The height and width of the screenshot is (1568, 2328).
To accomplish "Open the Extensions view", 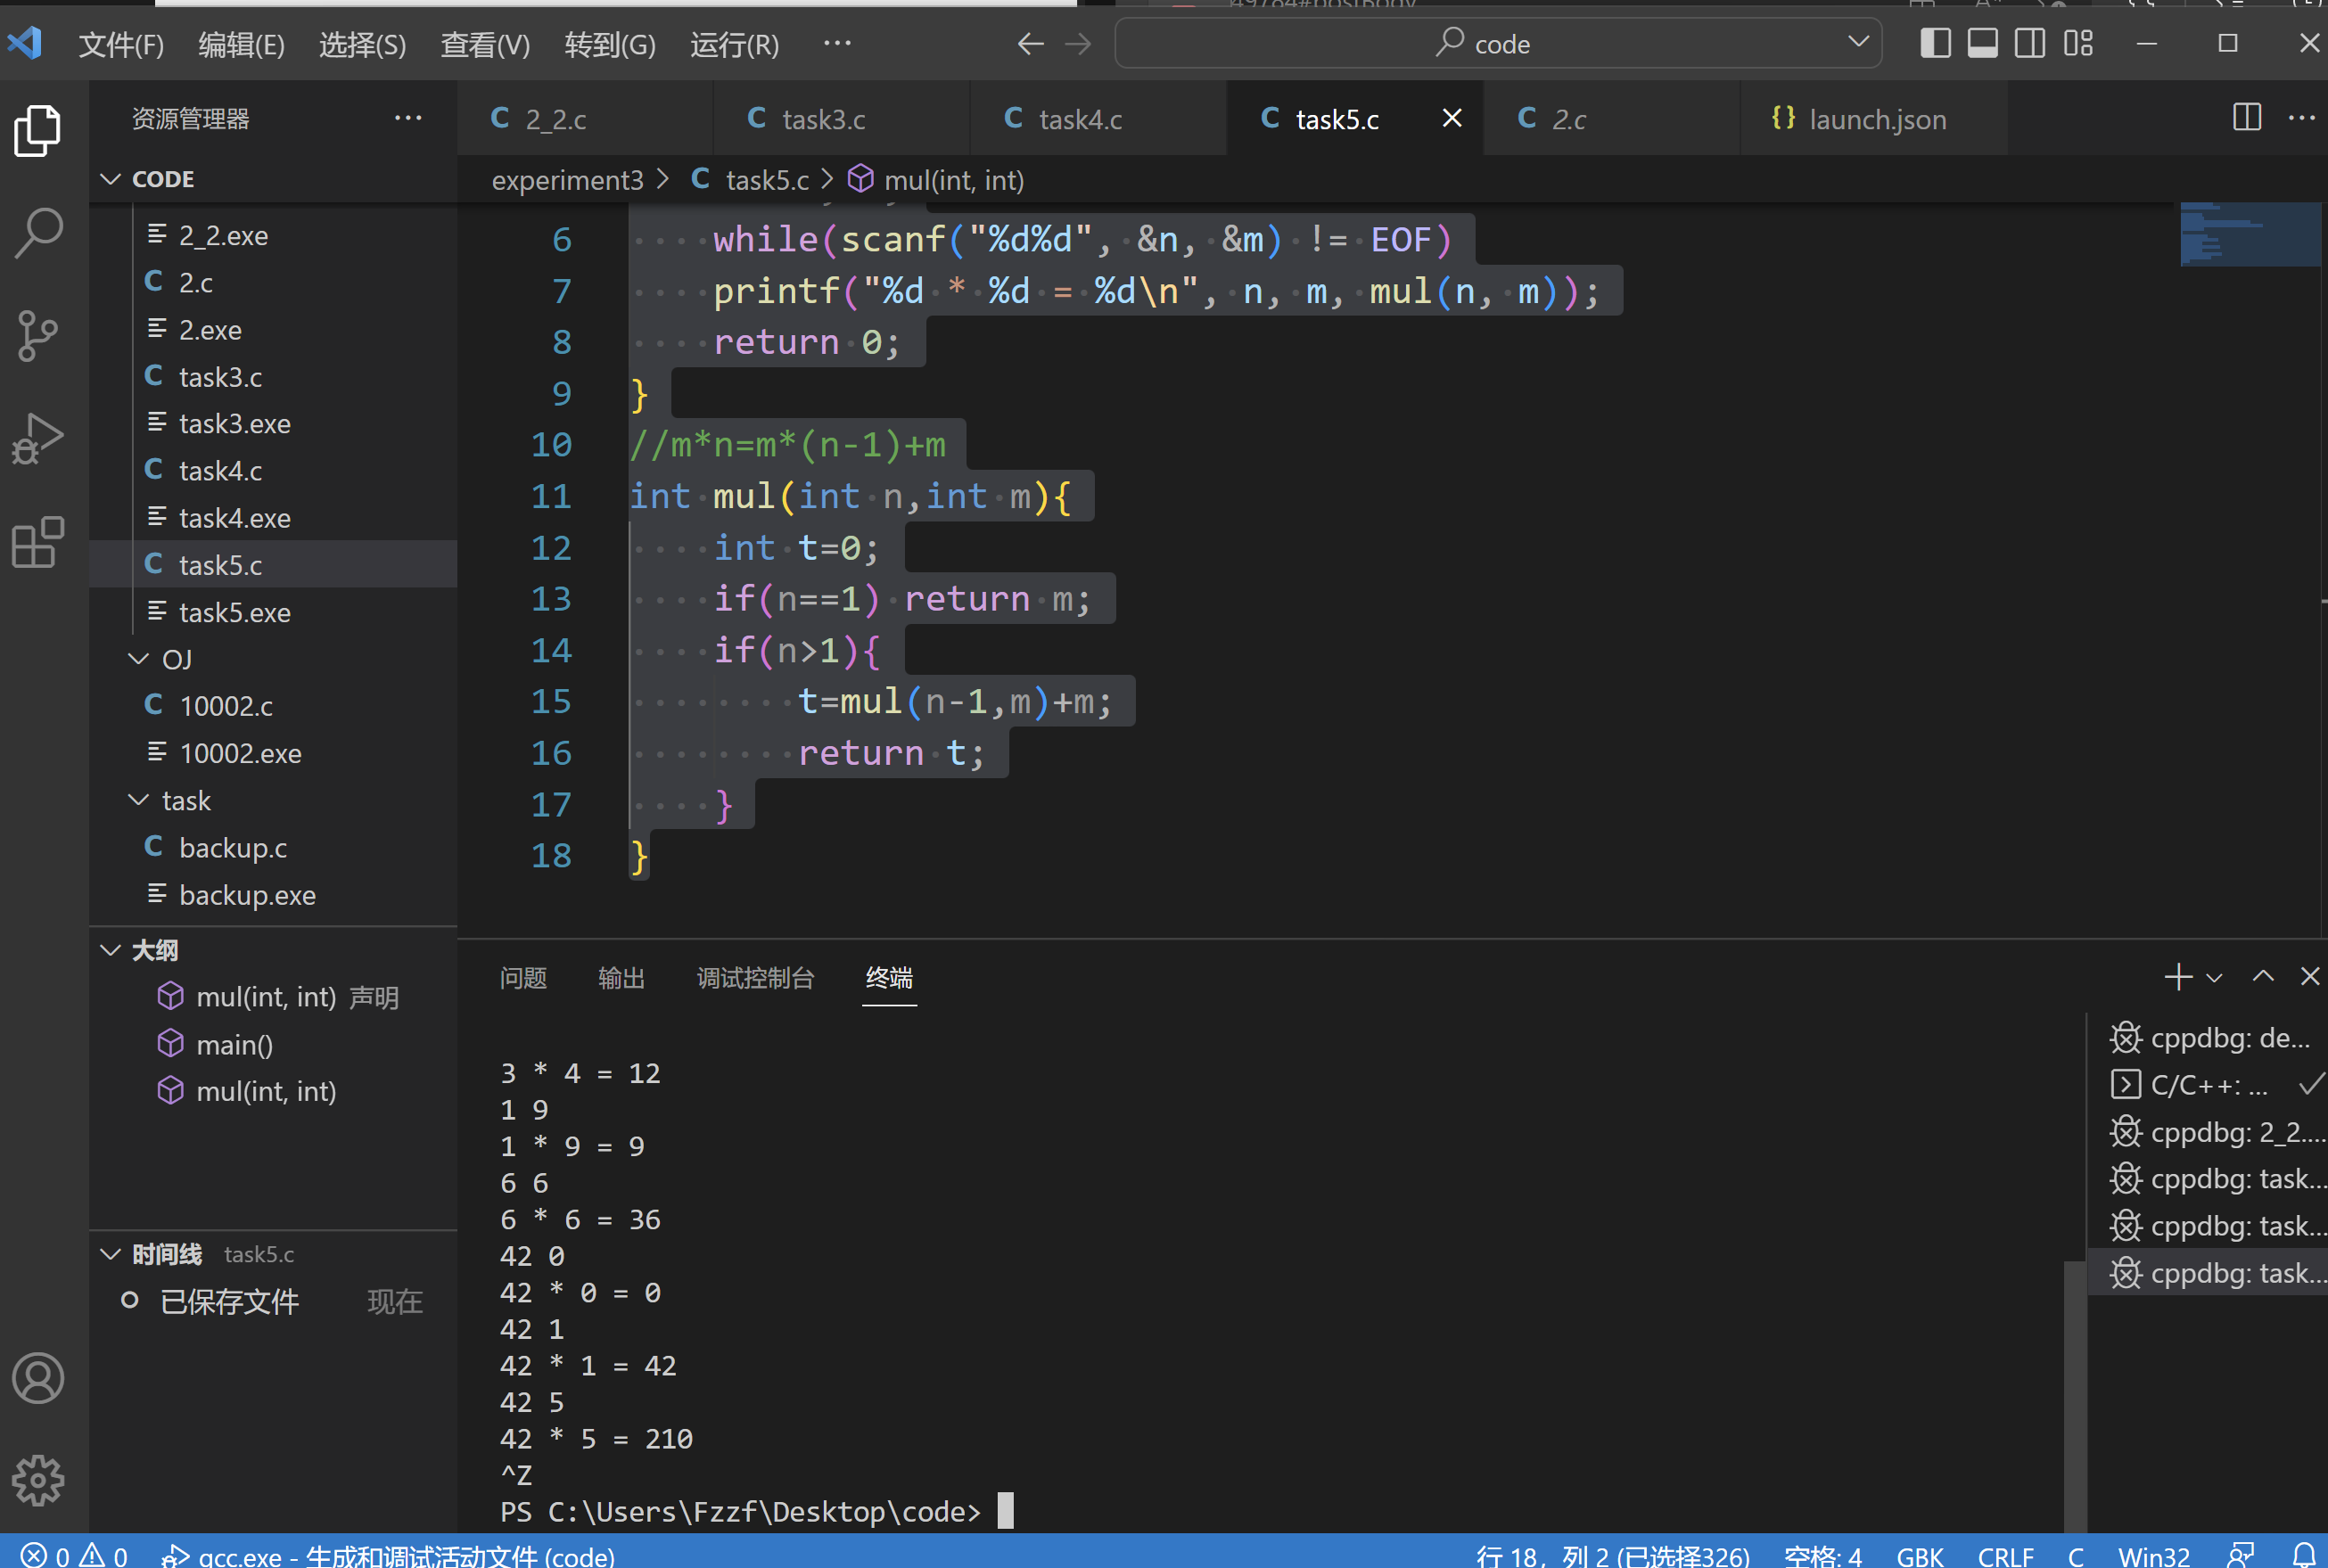I will (38, 543).
